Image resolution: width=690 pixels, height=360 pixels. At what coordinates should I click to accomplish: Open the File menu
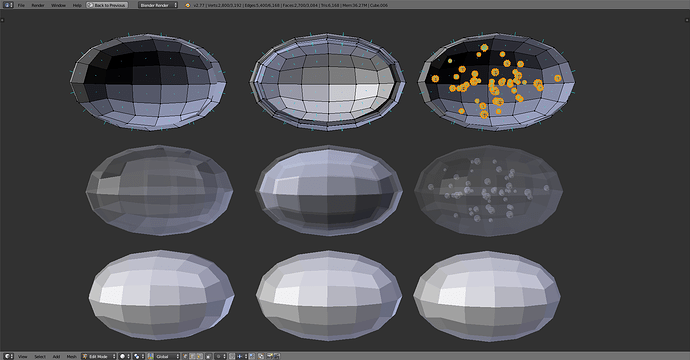(x=21, y=5)
